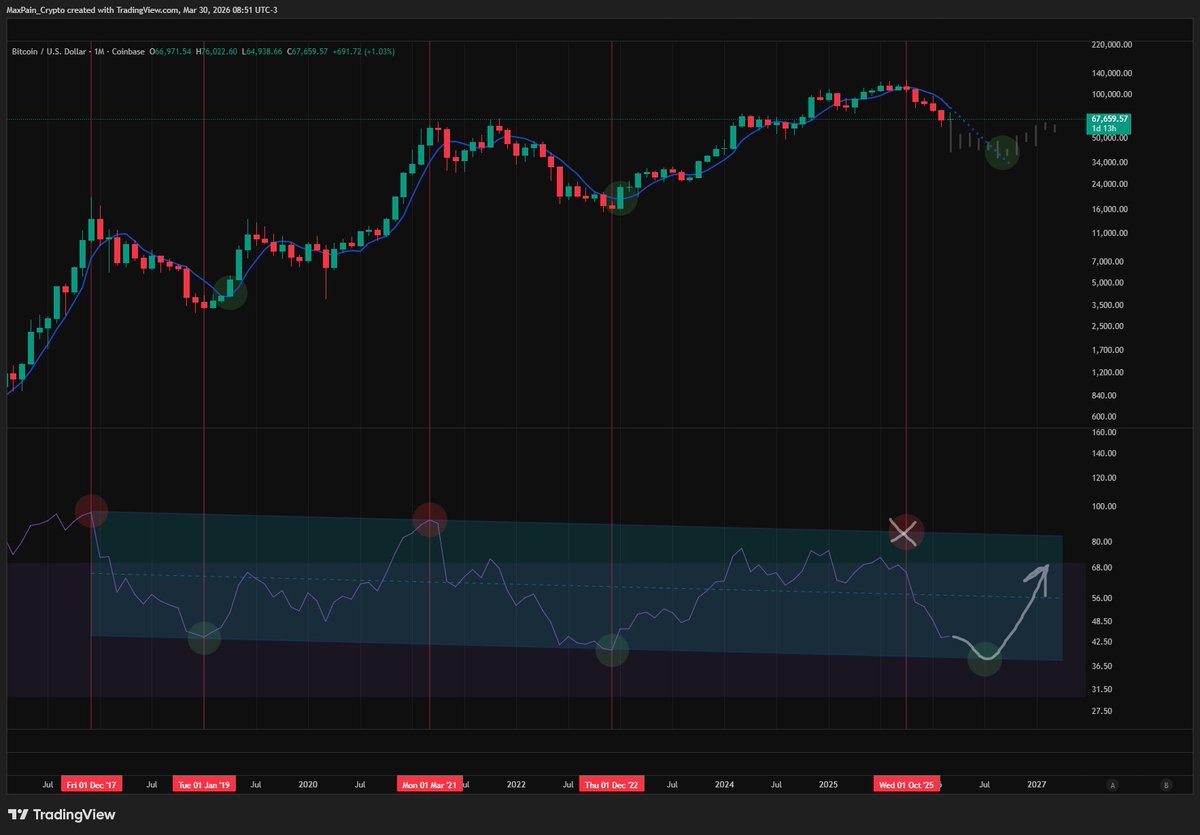1200x835 pixels.
Task: Click the current price label 67,659.57
Action: pyautogui.click(x=1110, y=119)
